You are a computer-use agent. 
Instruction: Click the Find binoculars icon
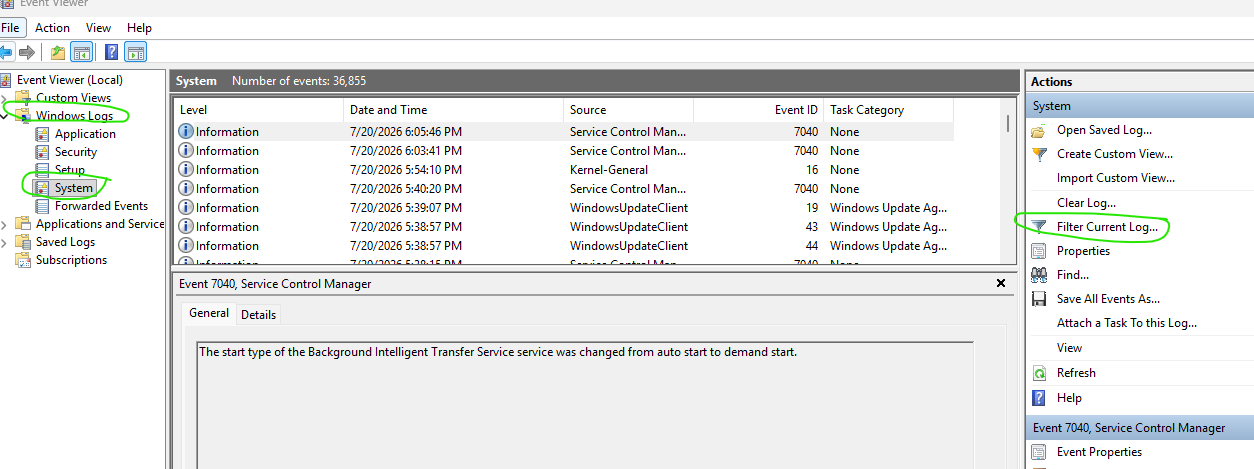[1039, 275]
